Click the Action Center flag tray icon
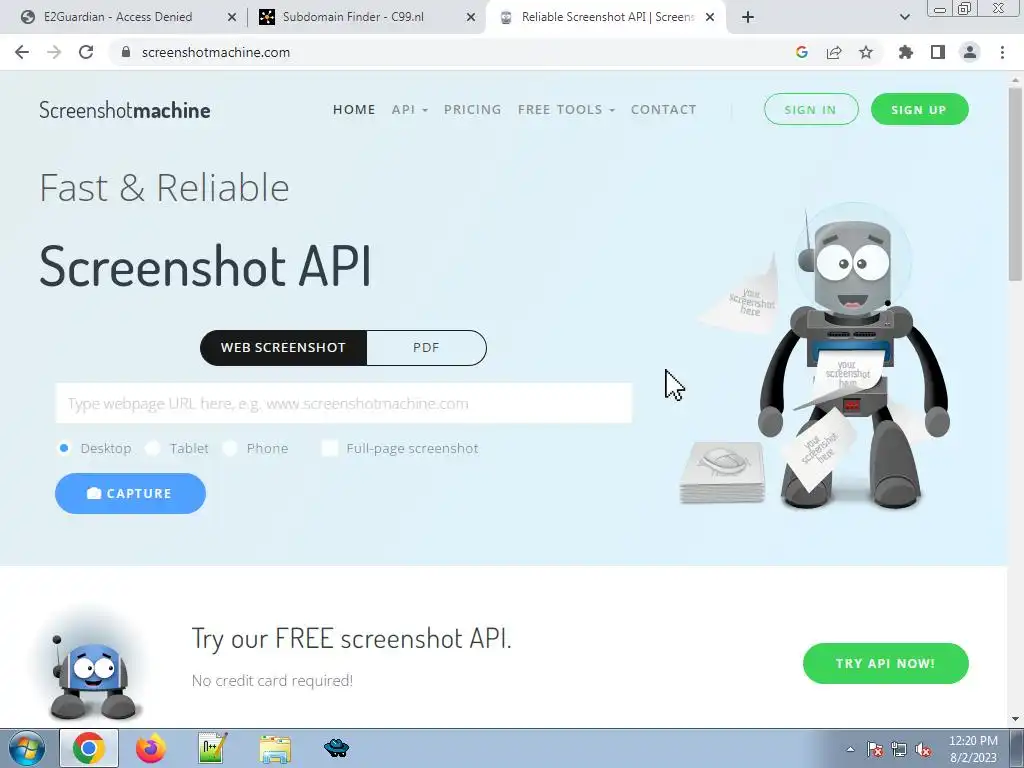This screenshot has width=1024, height=768. pyautogui.click(x=875, y=749)
